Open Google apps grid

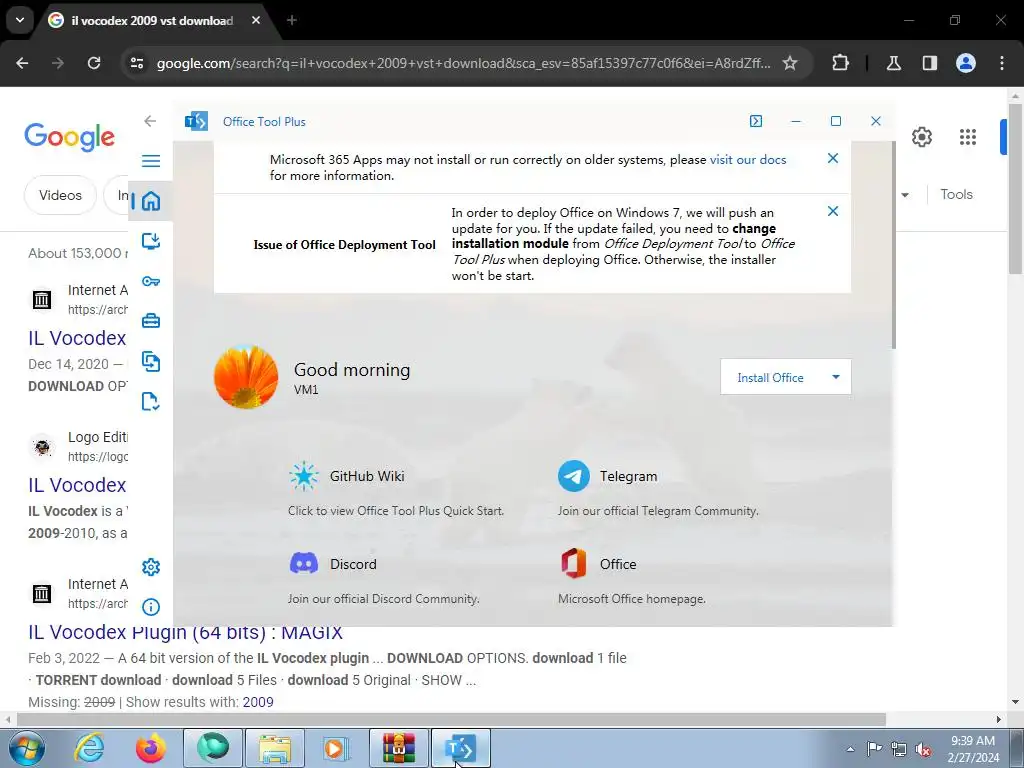(x=968, y=136)
